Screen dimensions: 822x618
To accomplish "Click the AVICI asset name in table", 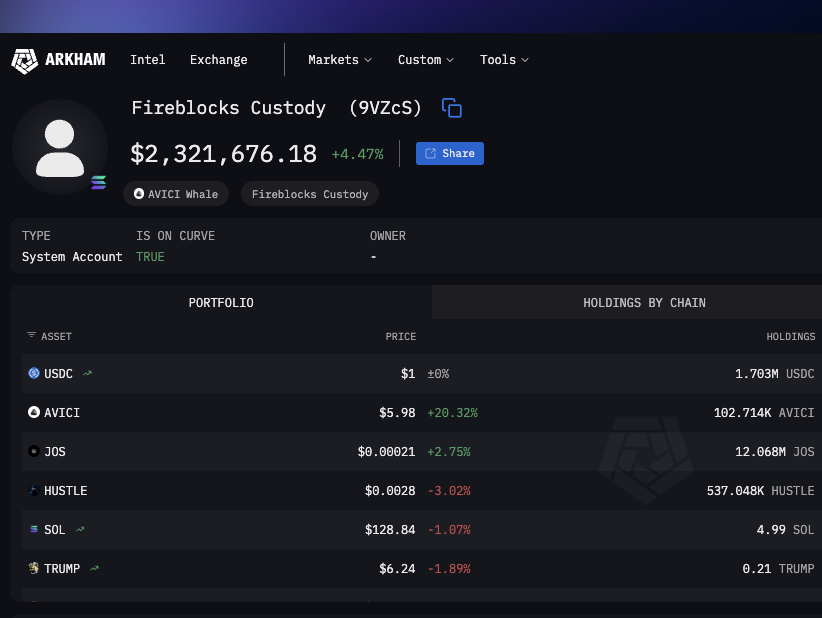I will (62, 413).
